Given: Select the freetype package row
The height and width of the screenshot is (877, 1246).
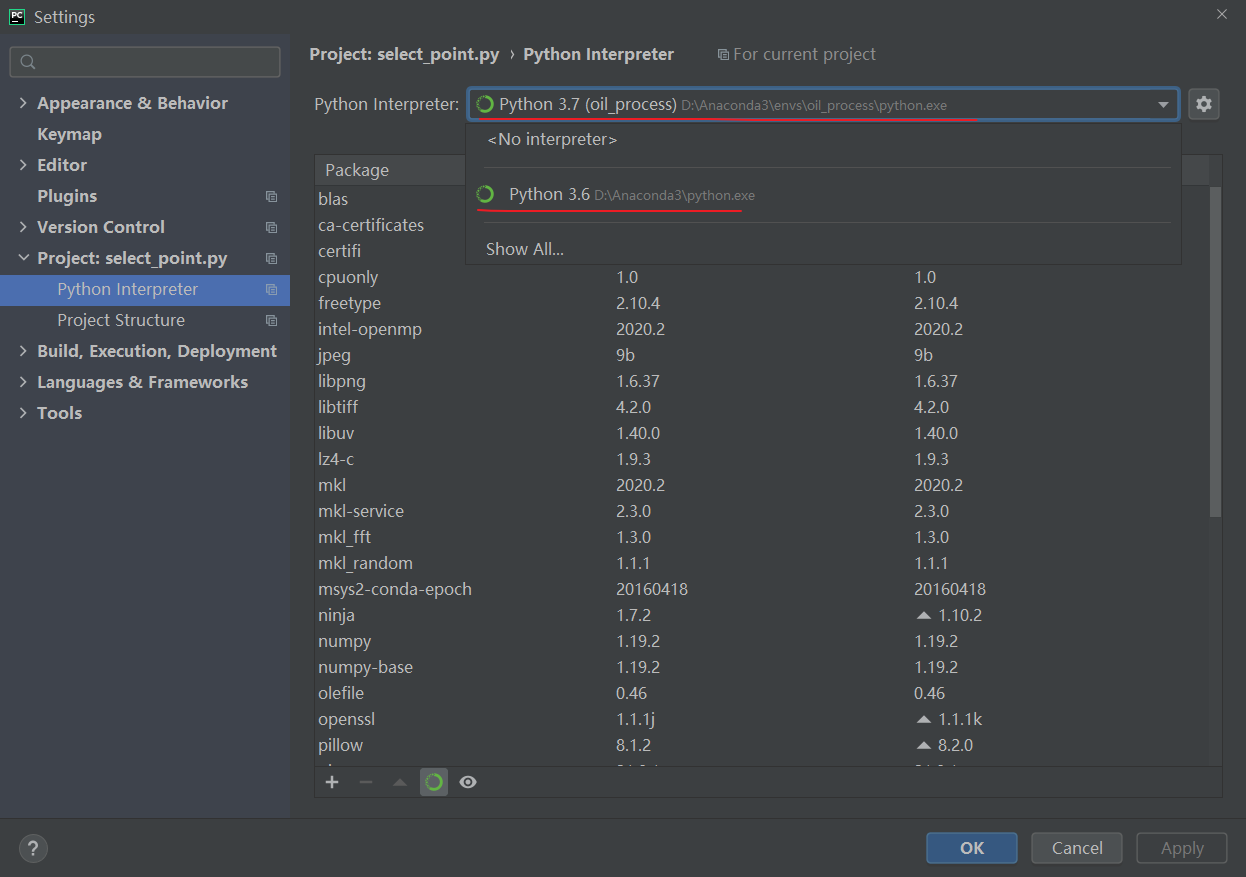Looking at the screenshot, I should [762, 303].
